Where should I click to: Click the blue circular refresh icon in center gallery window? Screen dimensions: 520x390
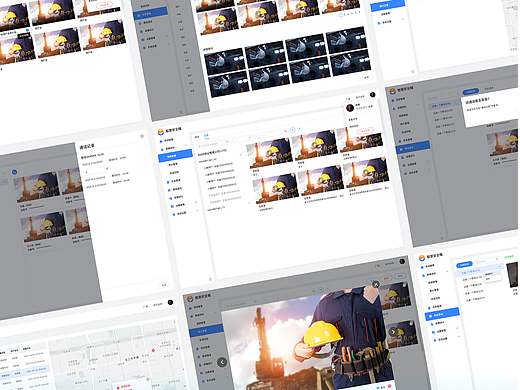coord(293,130)
